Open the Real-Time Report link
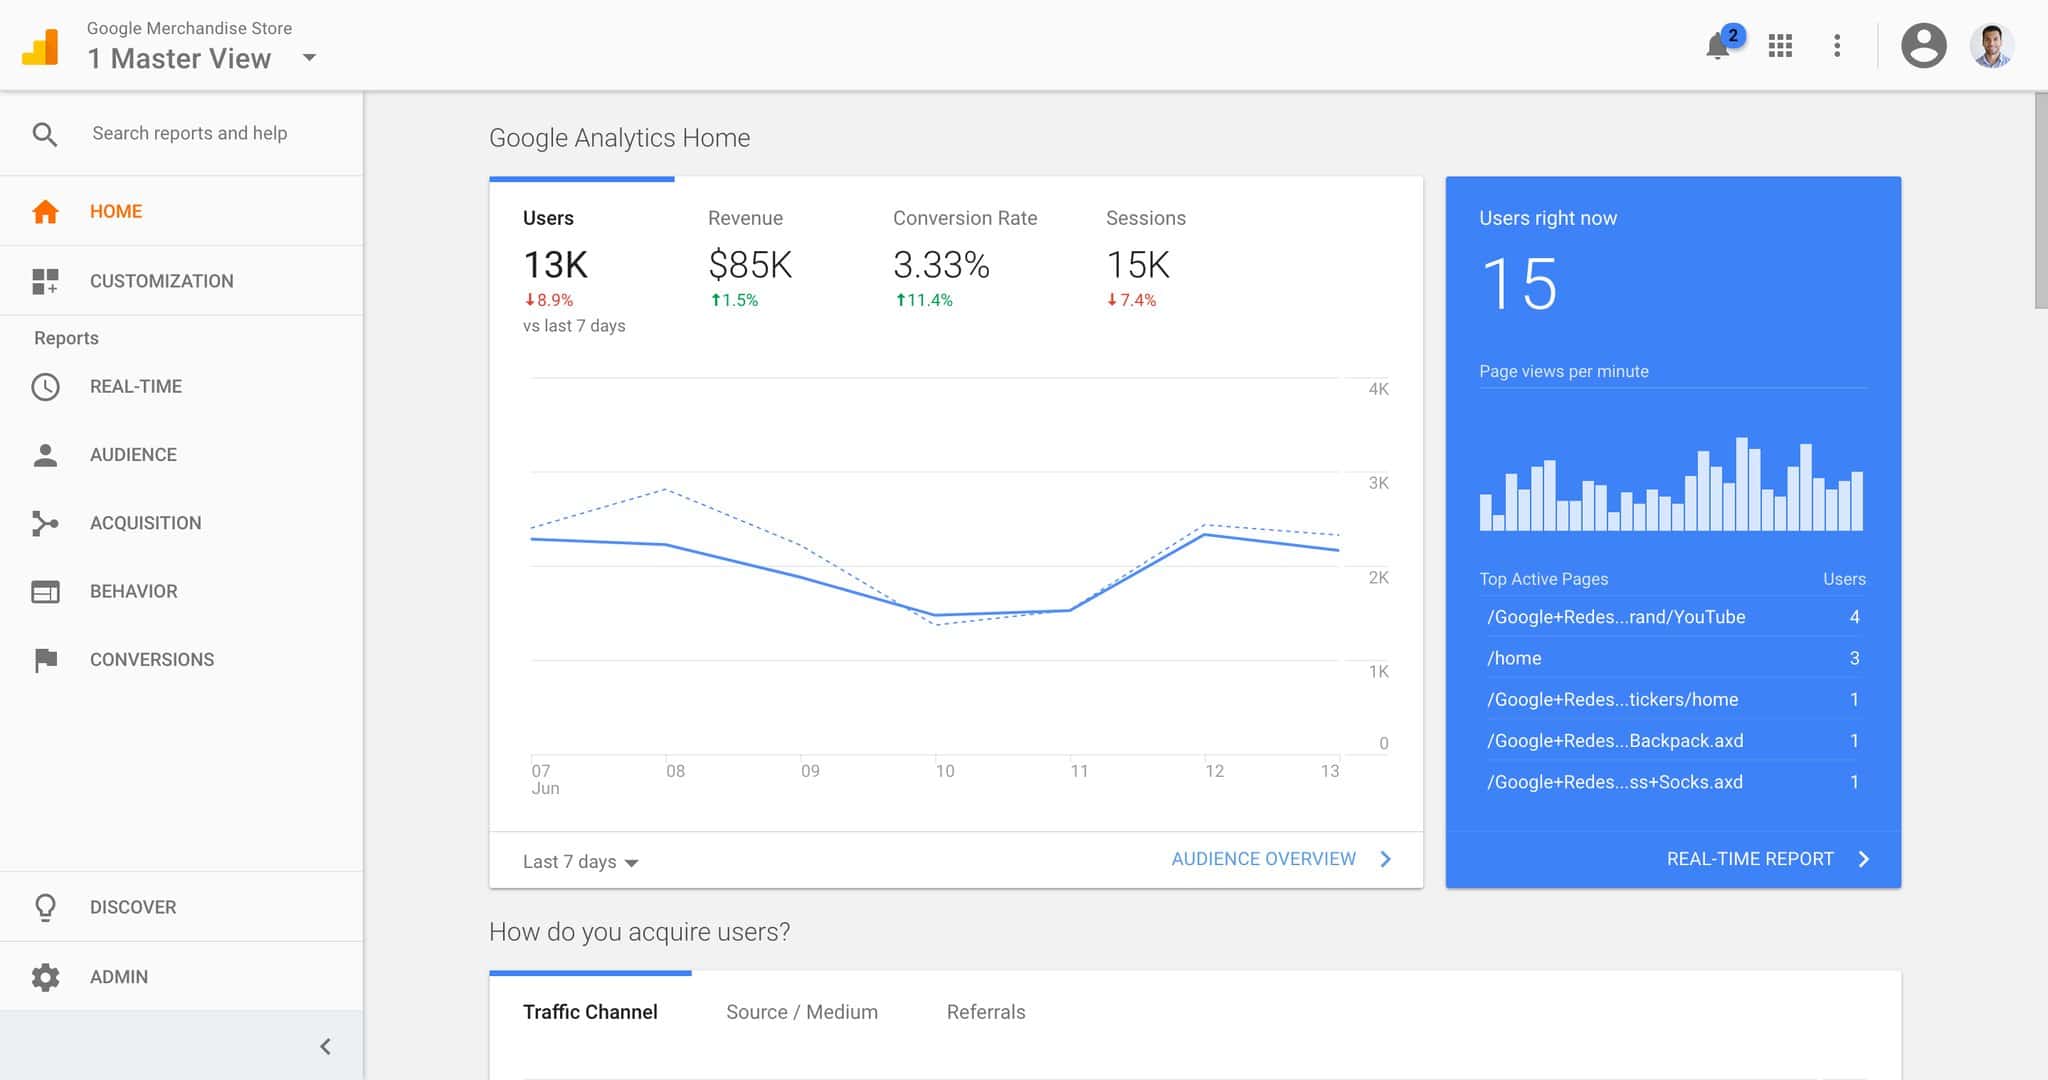Screen dimensions: 2048x1080 (1766, 859)
